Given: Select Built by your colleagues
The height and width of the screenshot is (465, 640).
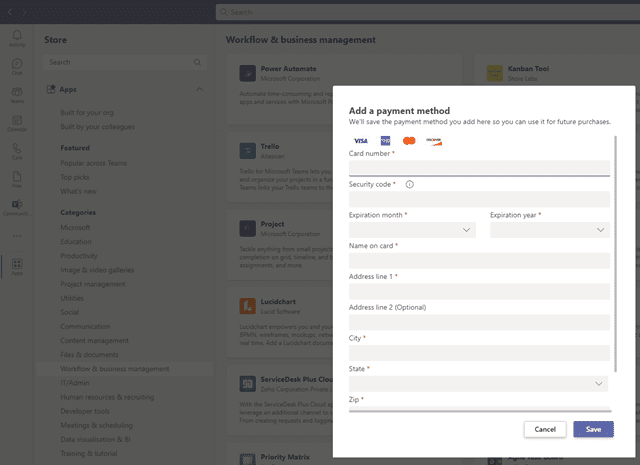Looking at the screenshot, I should (97, 127).
